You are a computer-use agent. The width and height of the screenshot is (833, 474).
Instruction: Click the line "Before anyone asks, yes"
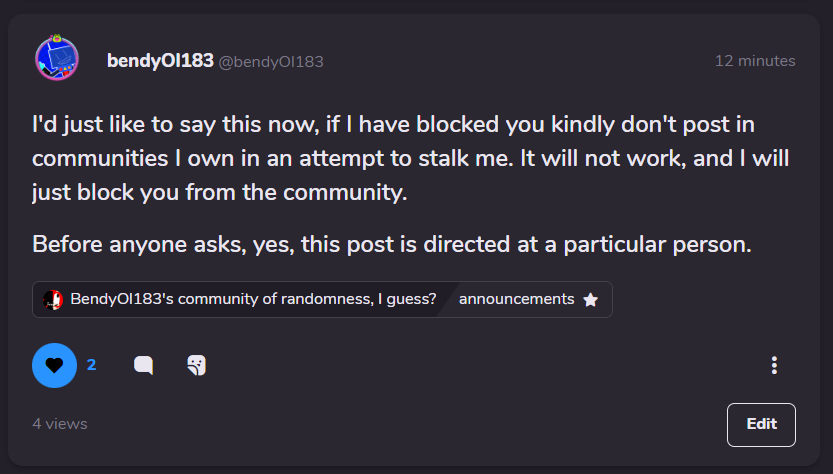point(392,244)
